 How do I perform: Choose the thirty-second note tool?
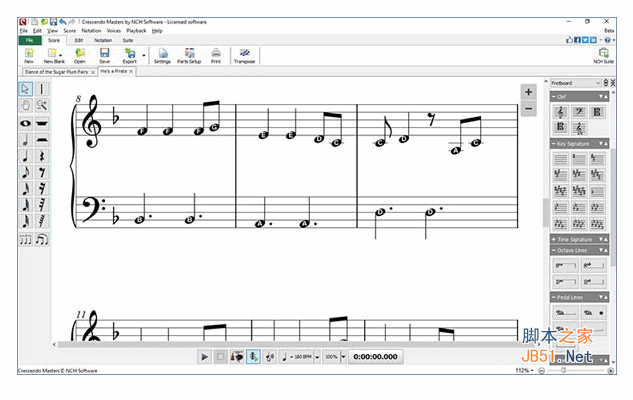click(25, 205)
